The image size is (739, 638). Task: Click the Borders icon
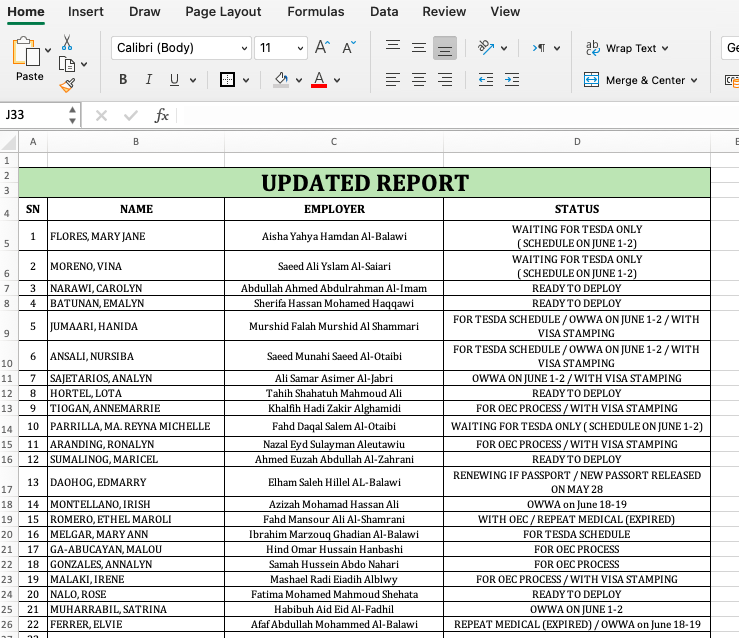coord(227,80)
